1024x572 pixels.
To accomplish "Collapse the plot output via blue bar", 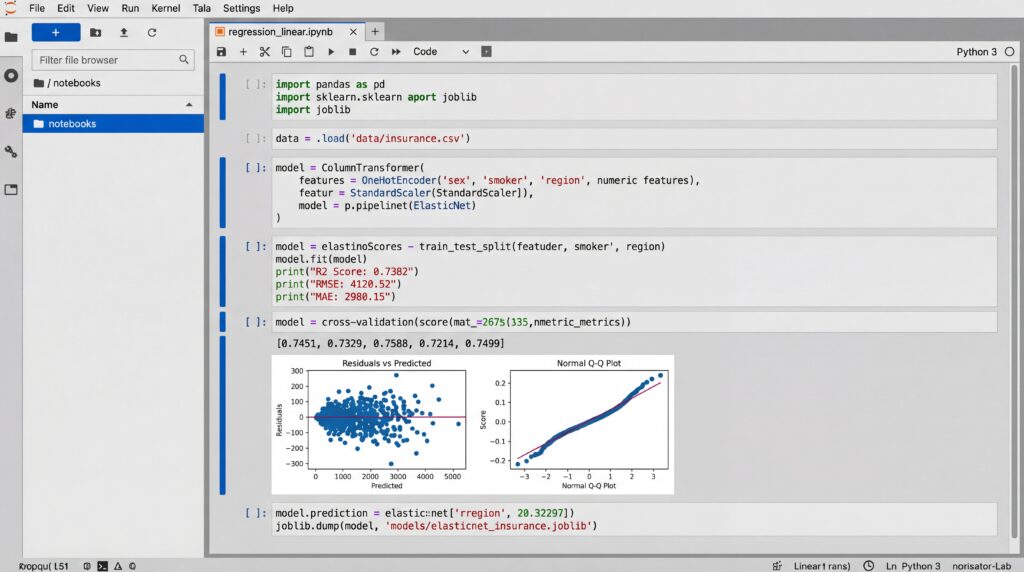I will 223,415.
